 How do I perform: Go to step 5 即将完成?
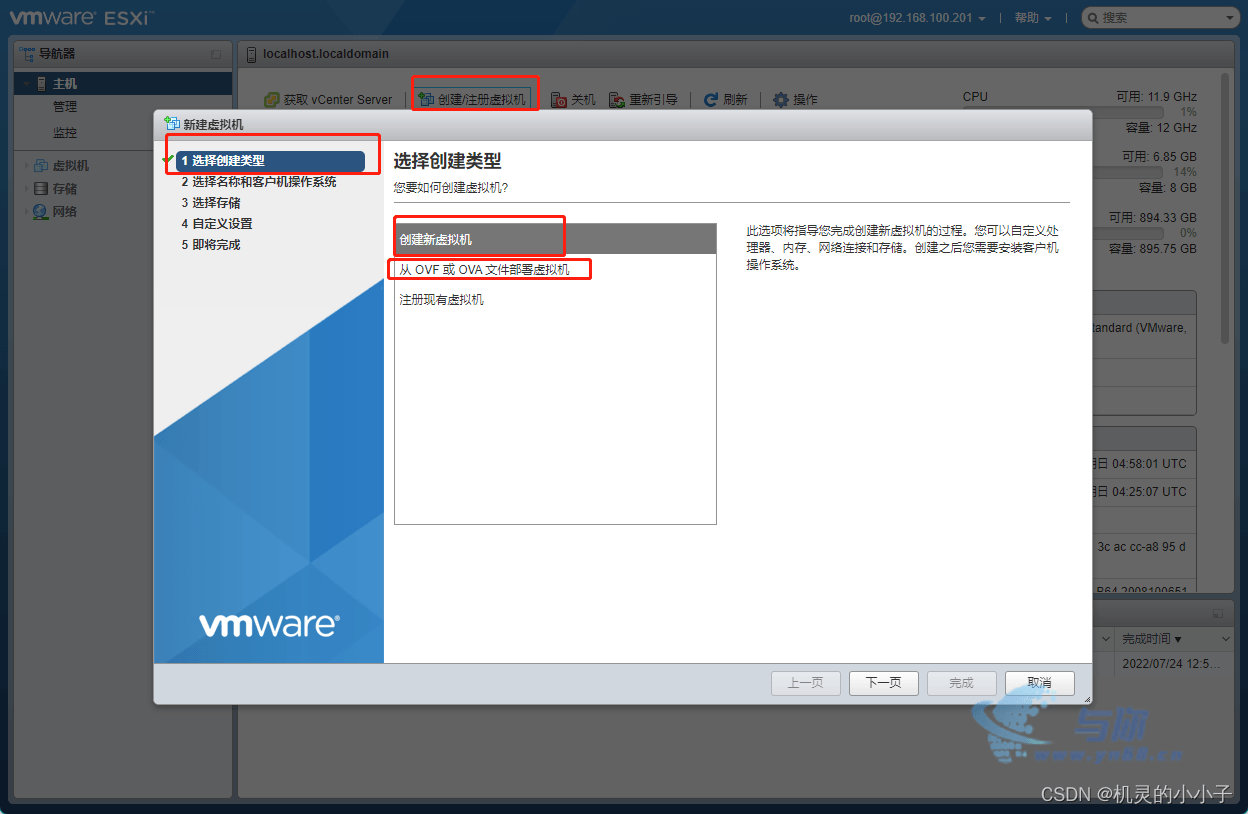pos(211,245)
